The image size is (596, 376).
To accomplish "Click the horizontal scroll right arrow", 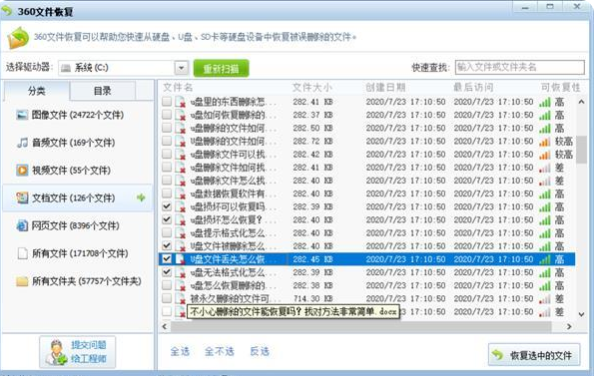I will pyautogui.click(x=569, y=327).
